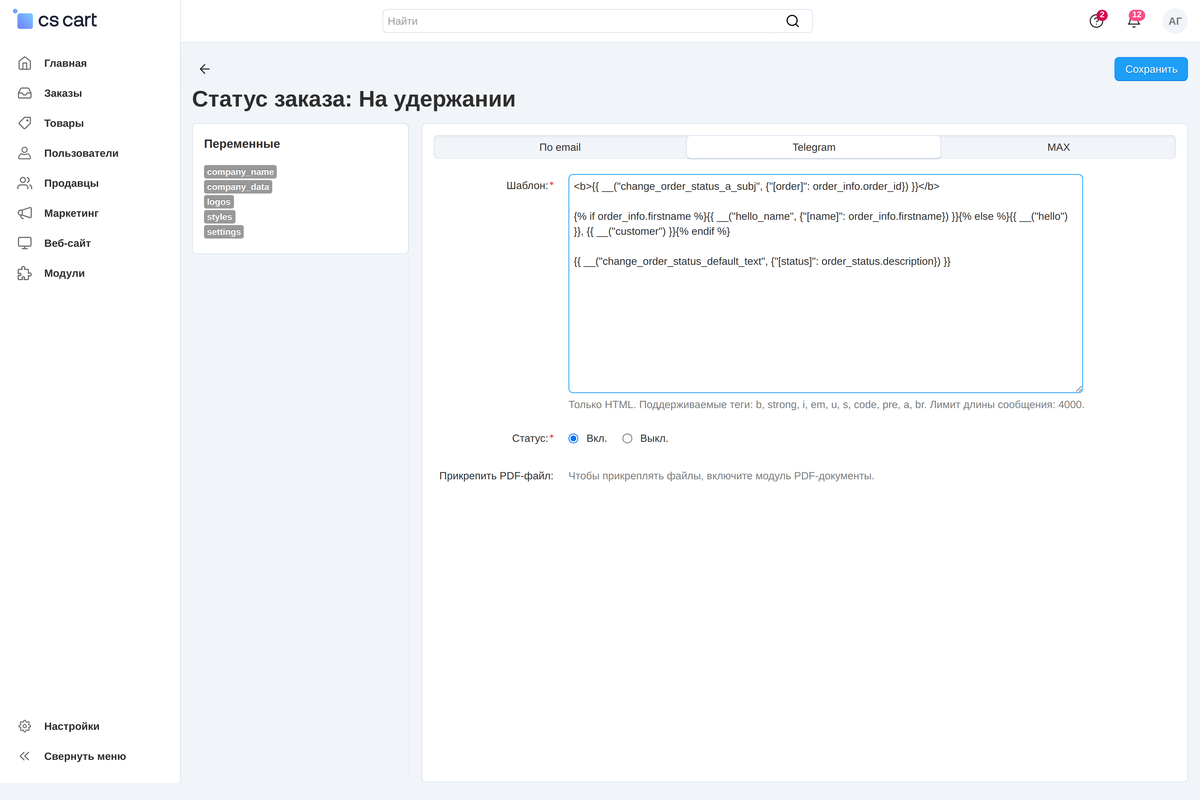
Task: Open the Главная home icon
Action: click(x=25, y=63)
